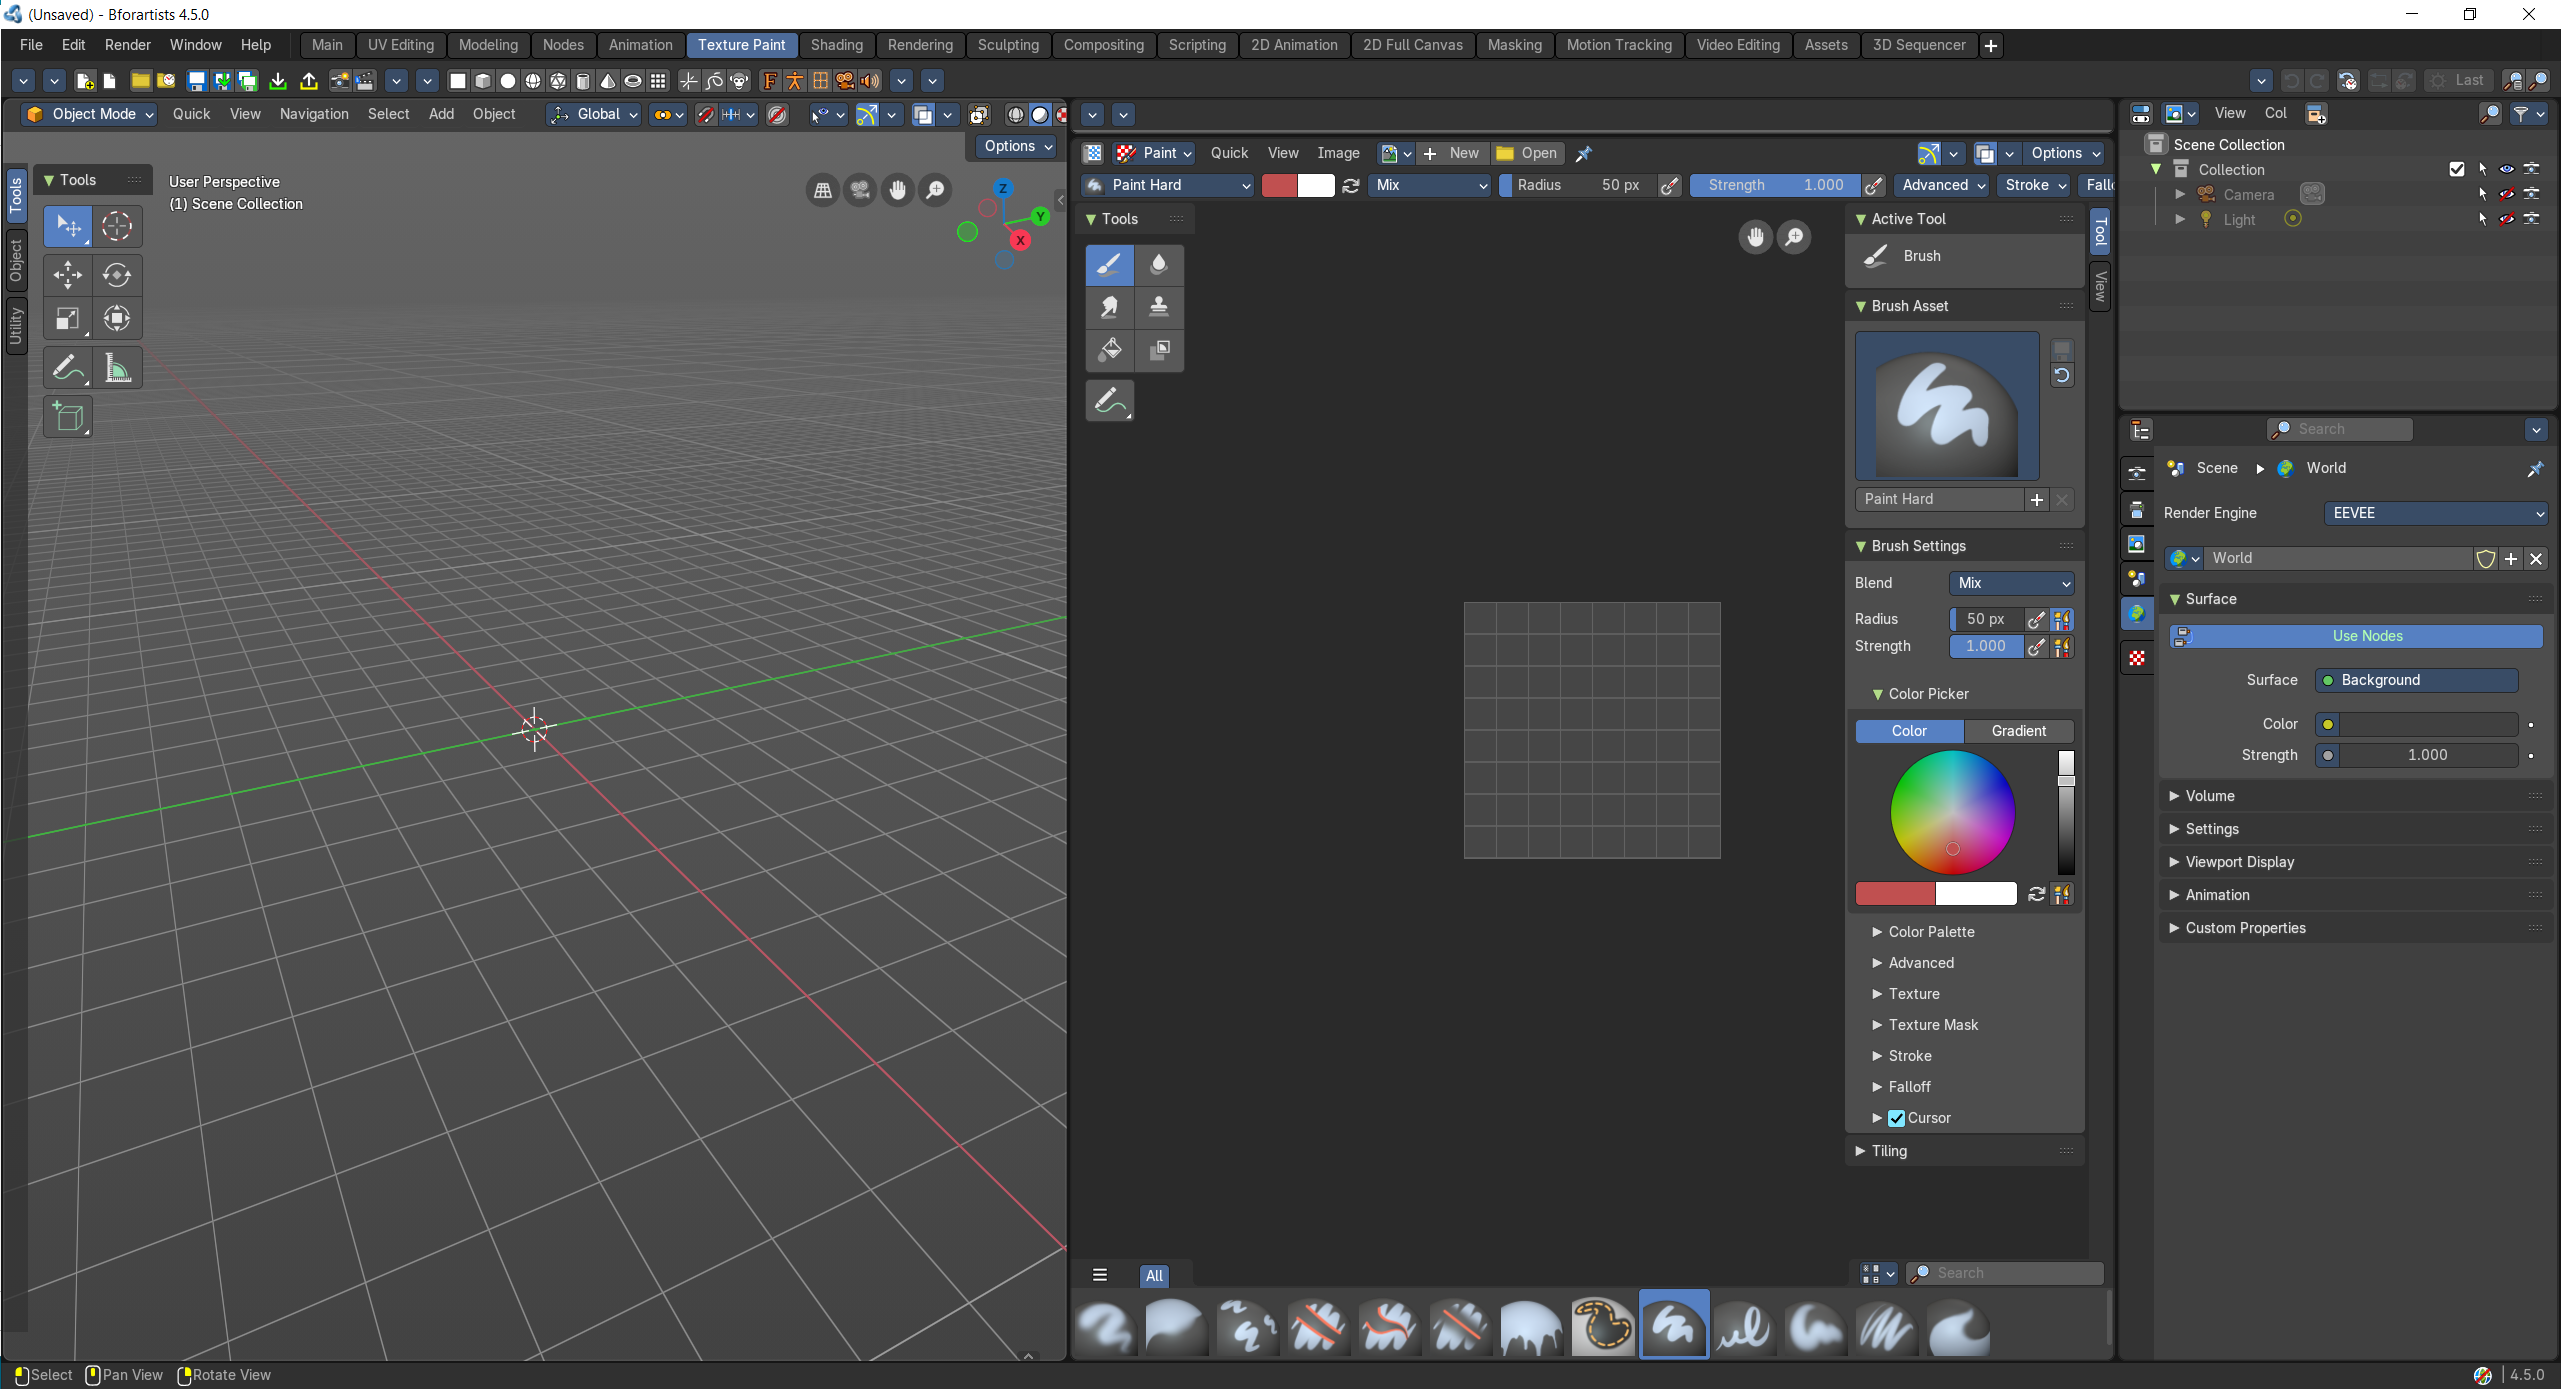Click the red primary color swatch in header

(1279, 185)
